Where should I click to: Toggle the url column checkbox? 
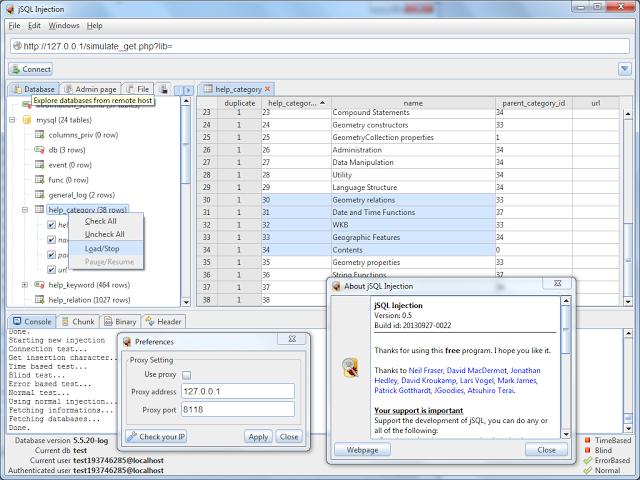click(51, 270)
